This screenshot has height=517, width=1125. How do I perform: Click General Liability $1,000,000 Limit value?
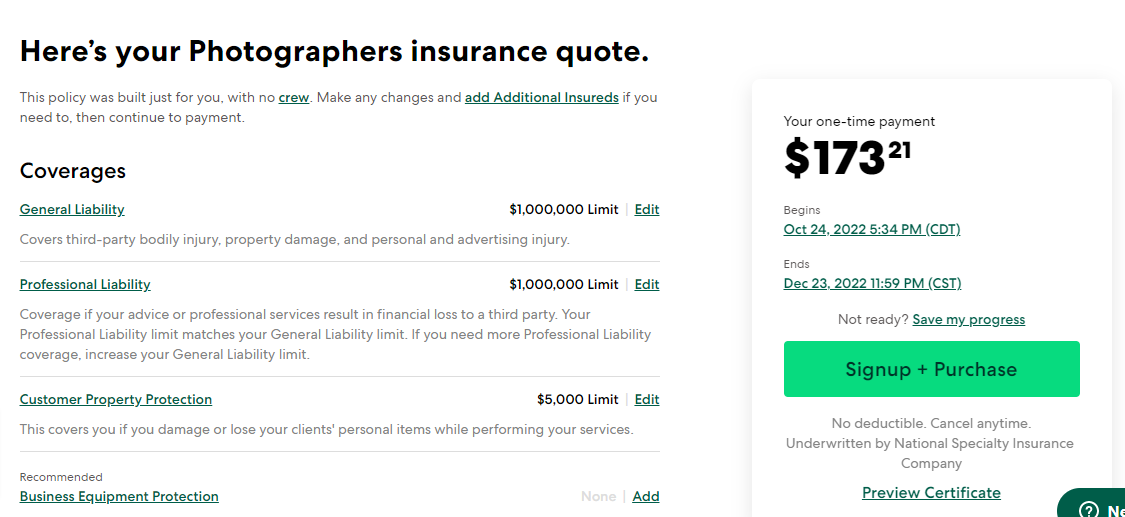click(x=563, y=209)
